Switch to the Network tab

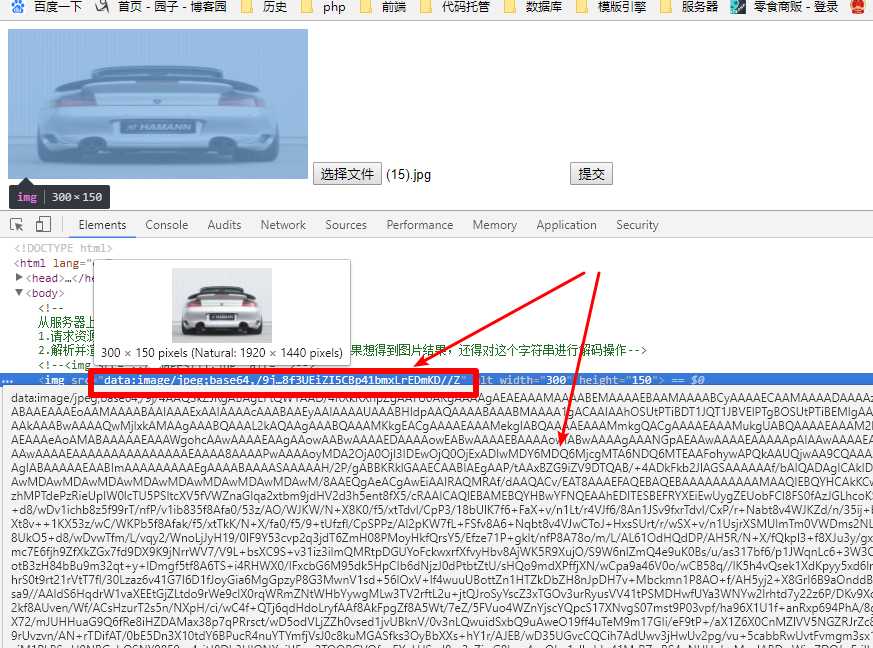[283, 225]
